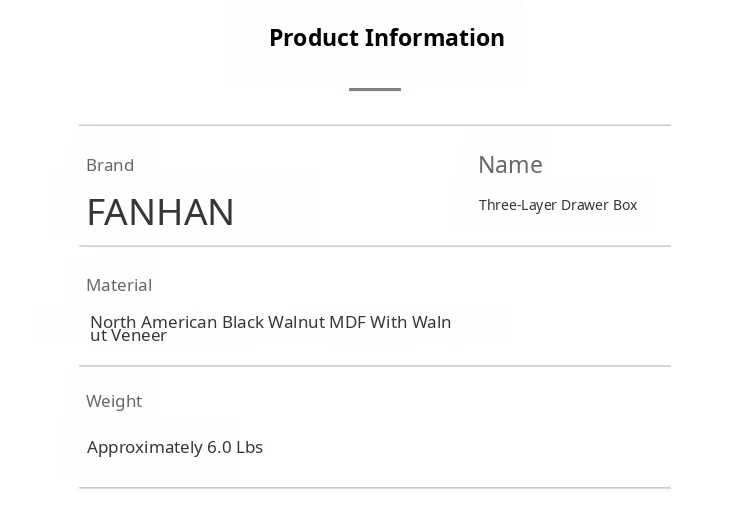This screenshot has width=750, height=507.
Task: Click the short gray underline below heading
Action: (375, 89)
